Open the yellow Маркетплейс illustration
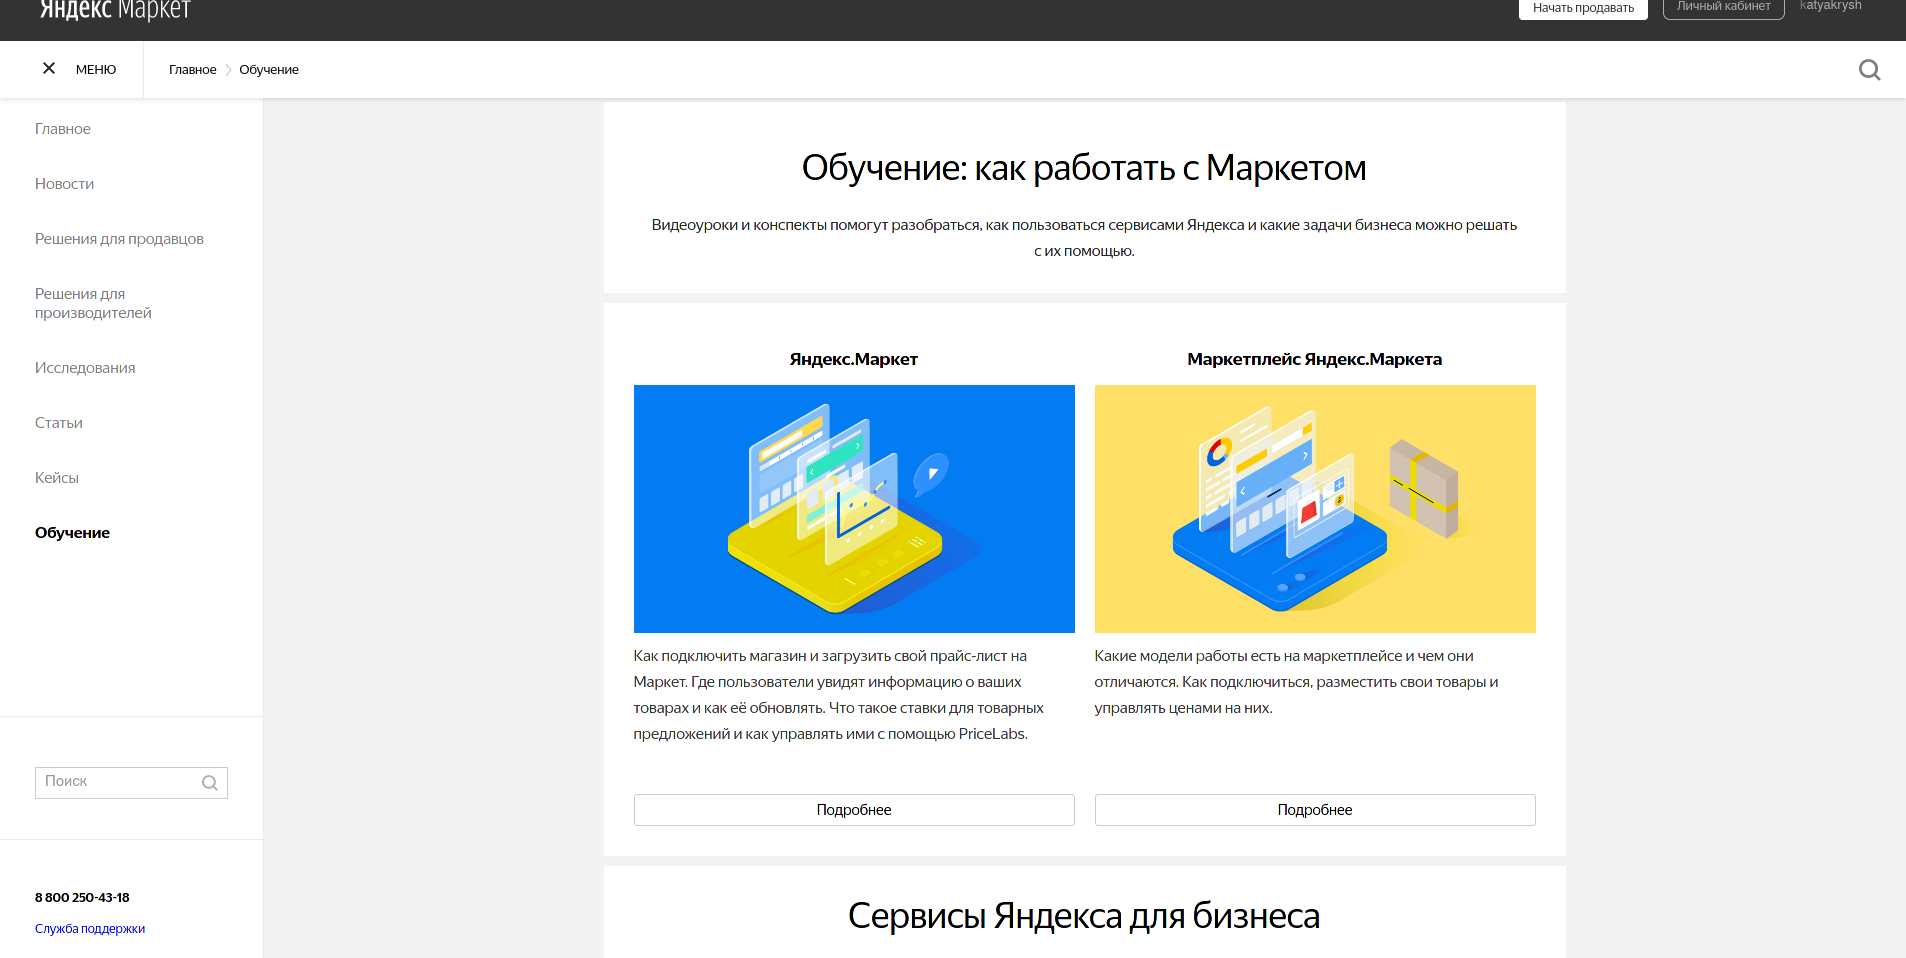The width and height of the screenshot is (1906, 958). click(x=1315, y=509)
